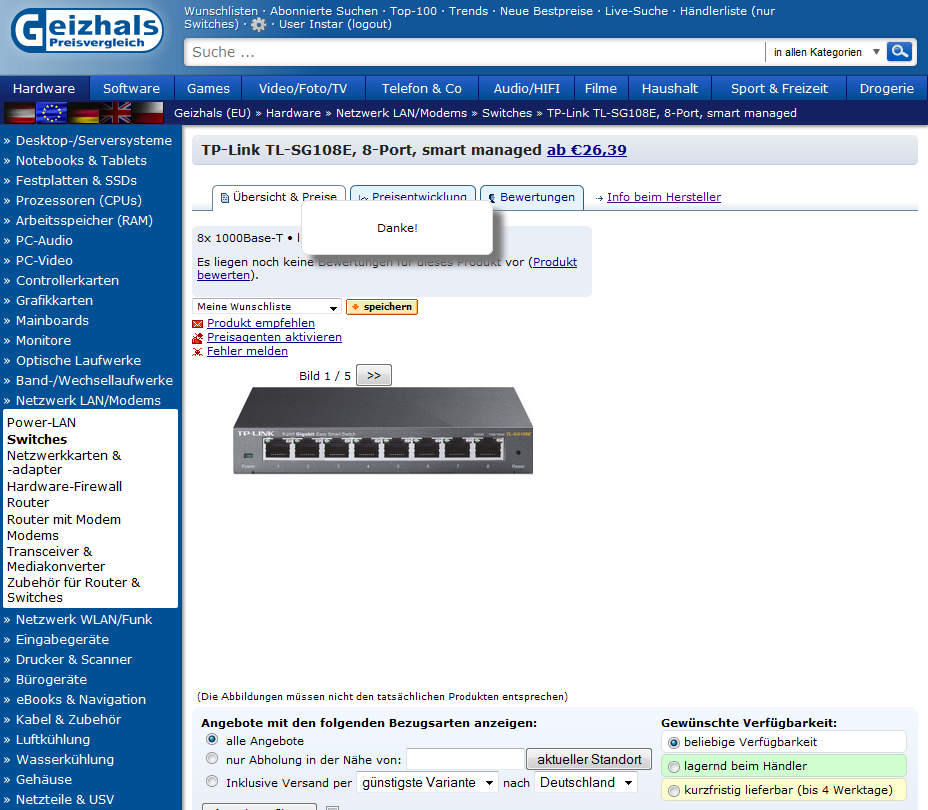Open the Live-Suche header link
Image resolution: width=928 pixels, height=810 pixels.
pos(636,11)
